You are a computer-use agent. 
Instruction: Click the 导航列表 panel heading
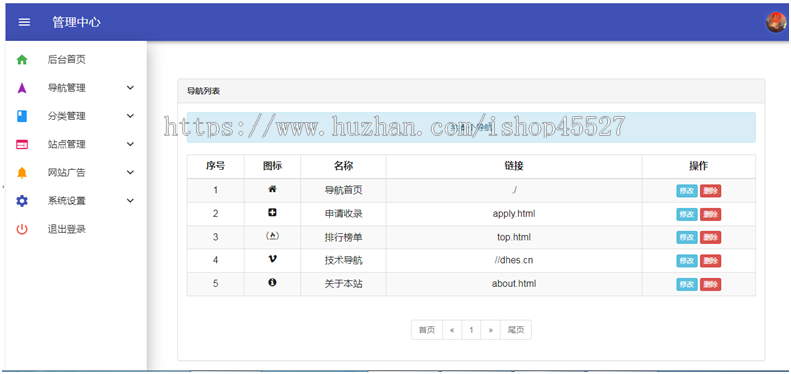tap(203, 91)
